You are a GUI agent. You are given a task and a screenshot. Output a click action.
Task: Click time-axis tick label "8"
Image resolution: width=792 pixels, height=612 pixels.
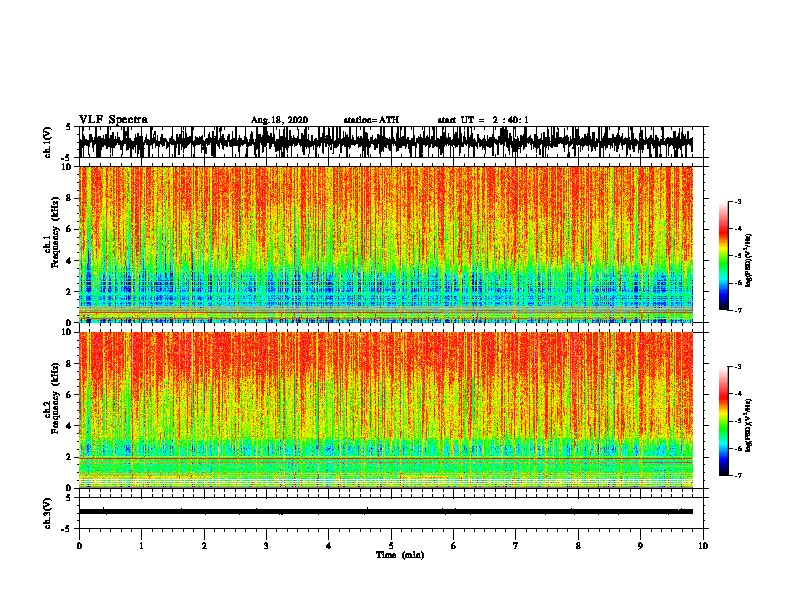coord(578,546)
